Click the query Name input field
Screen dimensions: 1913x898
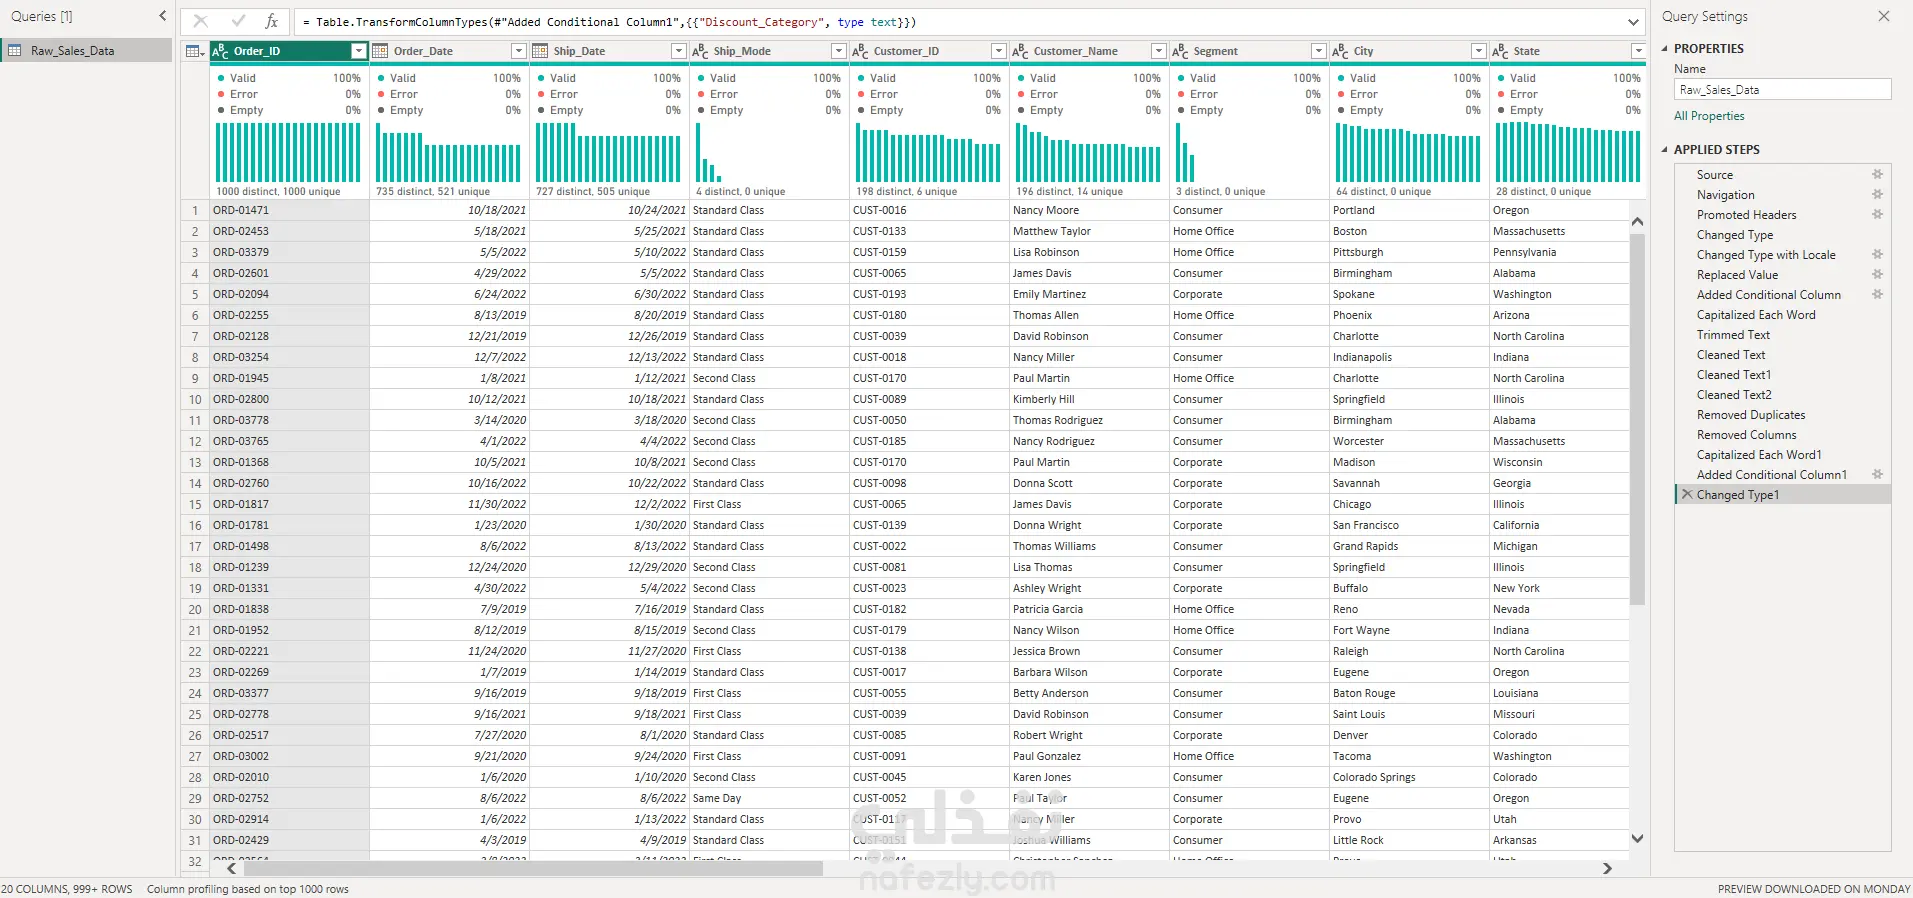(1783, 89)
